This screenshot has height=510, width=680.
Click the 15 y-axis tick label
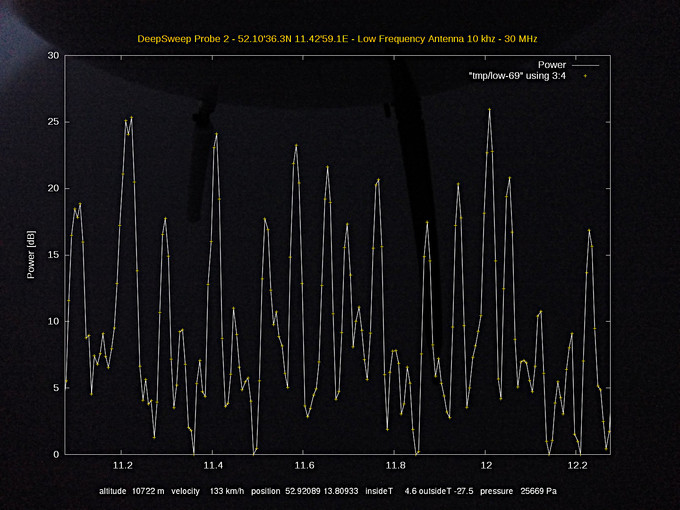[x=53, y=255]
